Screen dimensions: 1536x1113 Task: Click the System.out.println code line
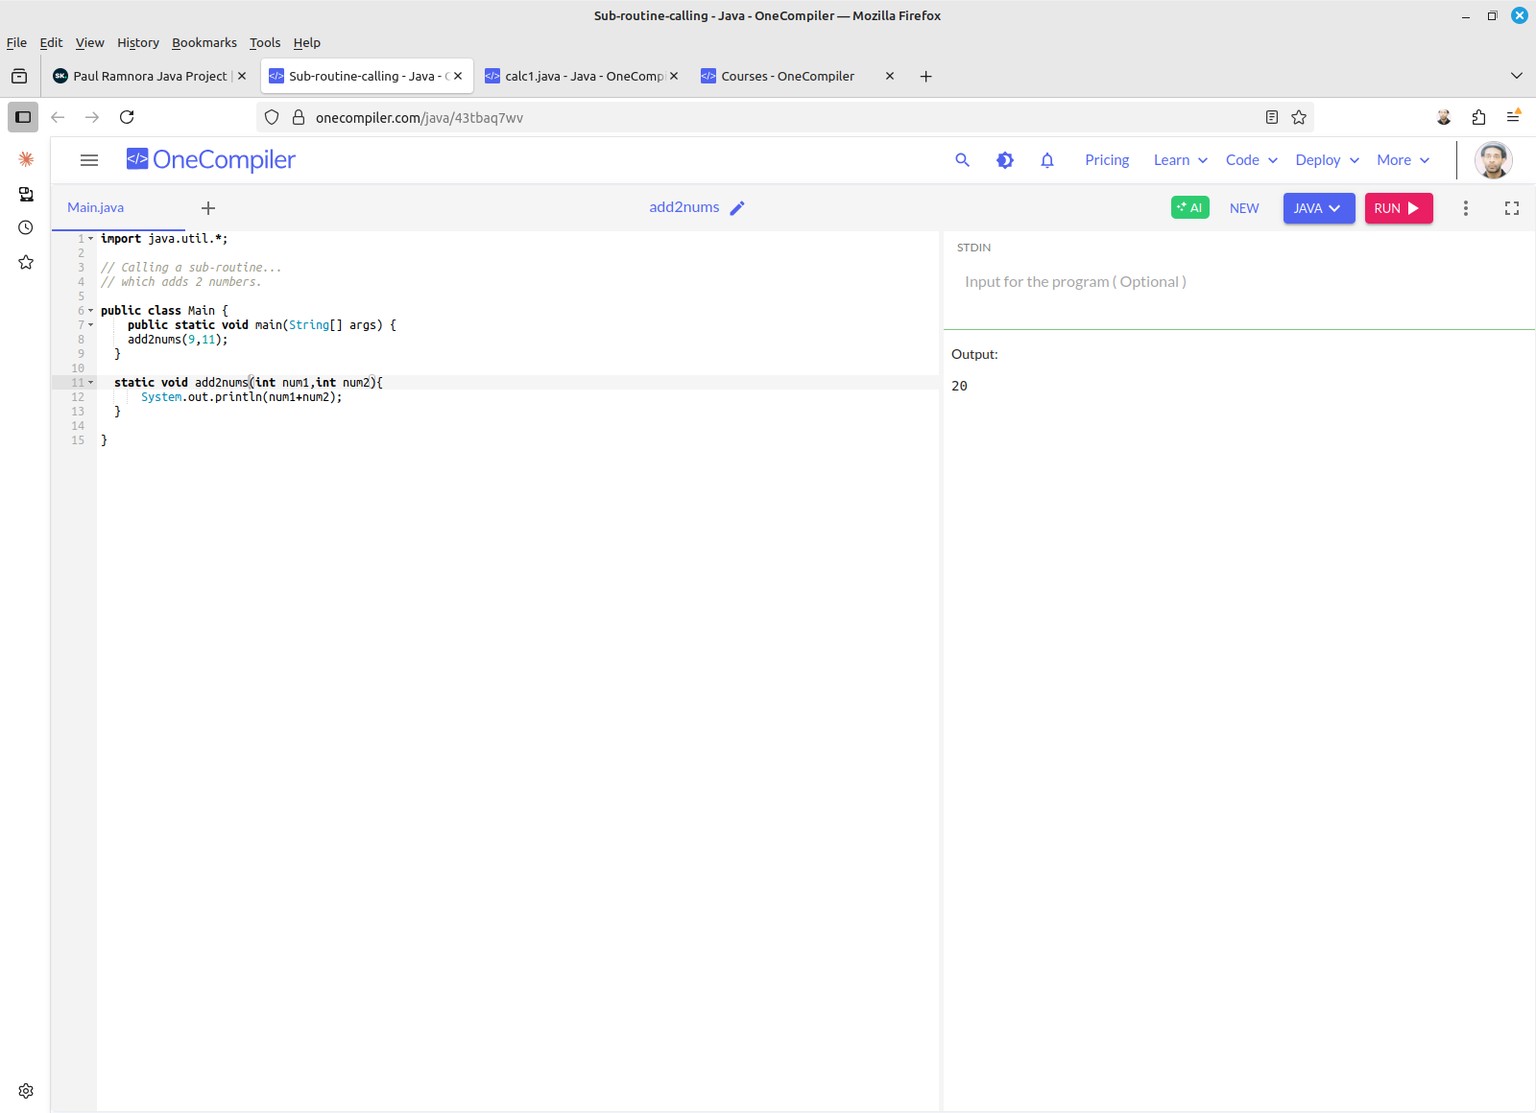241,397
